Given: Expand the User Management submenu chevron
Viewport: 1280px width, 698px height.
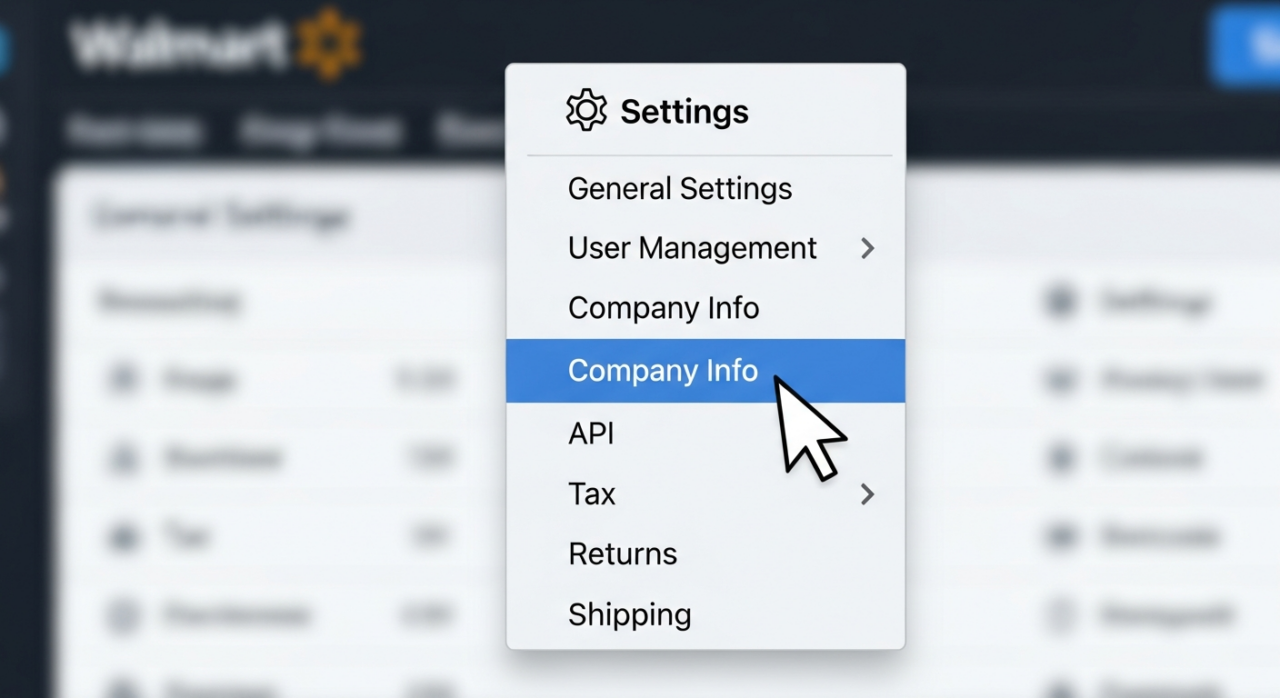Looking at the screenshot, I should pyautogui.click(x=868, y=249).
